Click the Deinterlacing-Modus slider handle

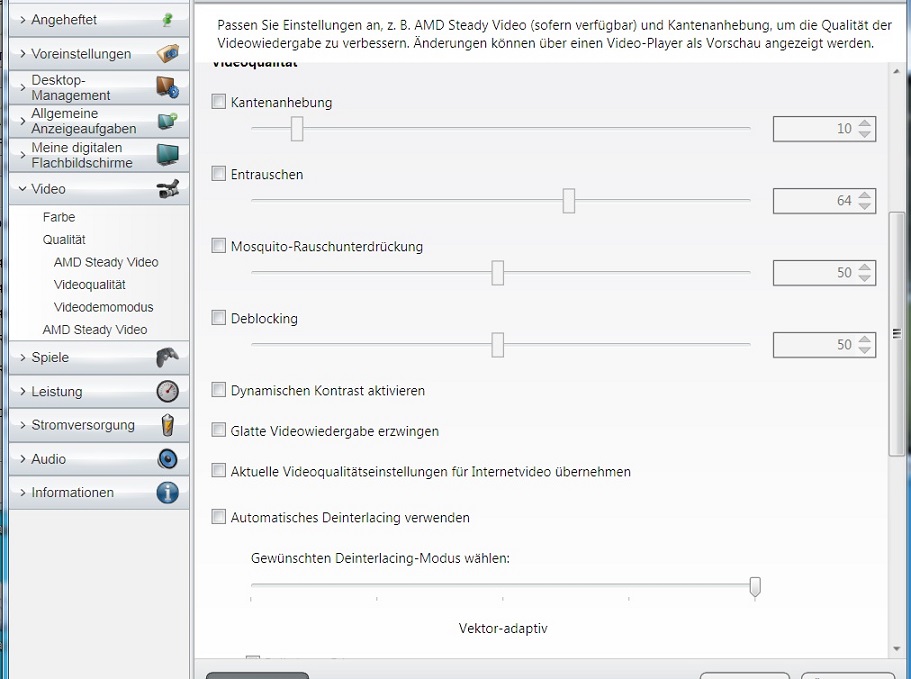click(x=755, y=586)
